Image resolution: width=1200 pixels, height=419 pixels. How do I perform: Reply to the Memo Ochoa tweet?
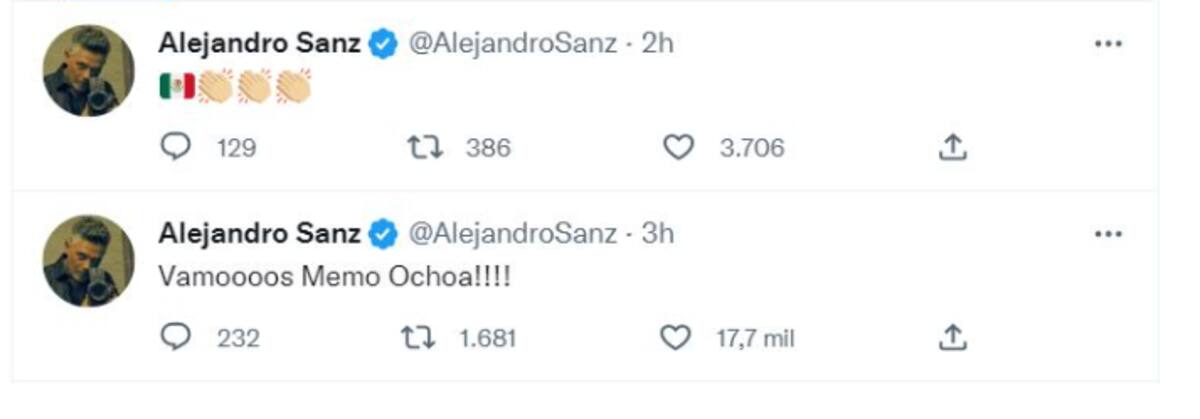(176, 338)
